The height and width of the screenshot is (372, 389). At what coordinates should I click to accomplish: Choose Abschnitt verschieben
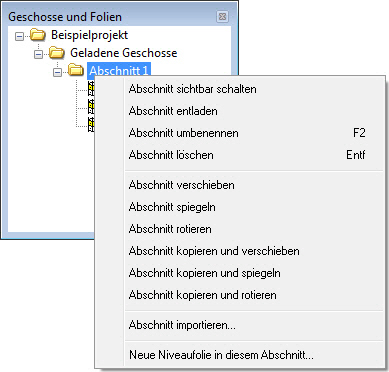[255, 185]
